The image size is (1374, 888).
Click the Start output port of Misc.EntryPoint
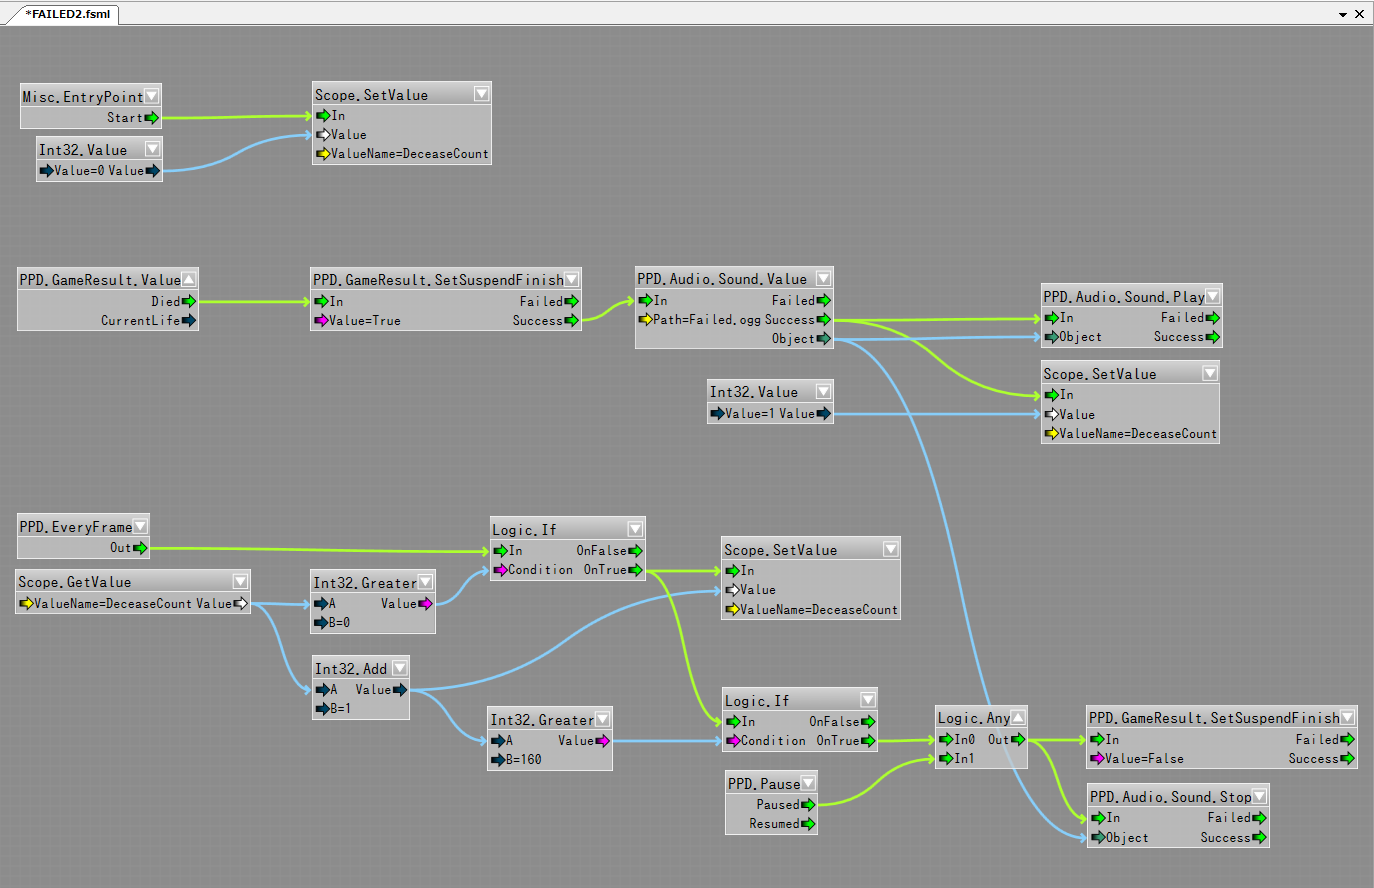click(x=152, y=118)
